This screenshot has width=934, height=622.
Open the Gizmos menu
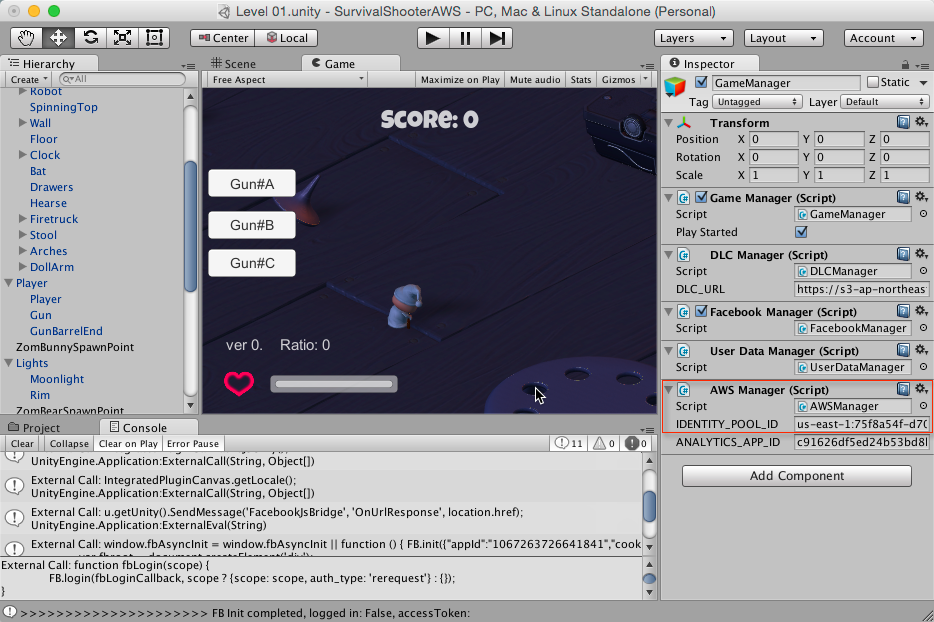624,79
